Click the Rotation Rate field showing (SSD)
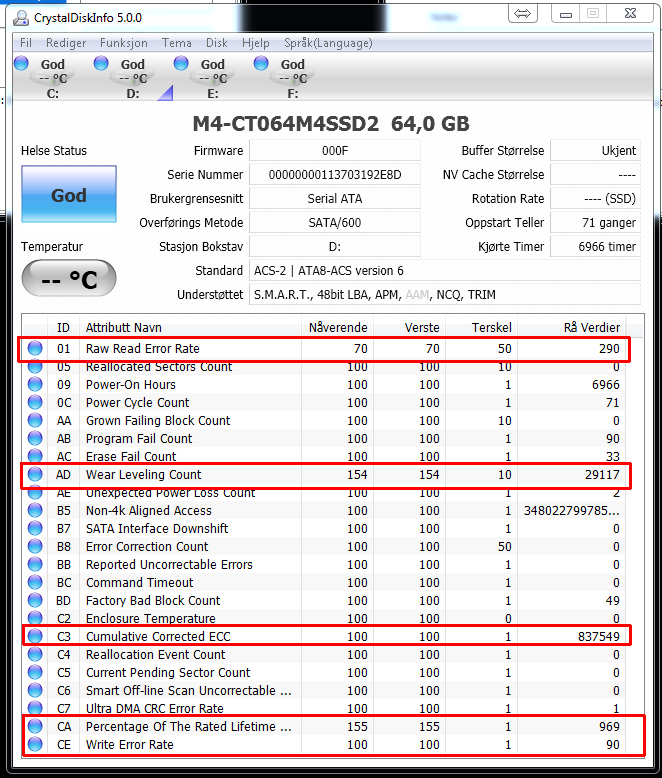 596,198
